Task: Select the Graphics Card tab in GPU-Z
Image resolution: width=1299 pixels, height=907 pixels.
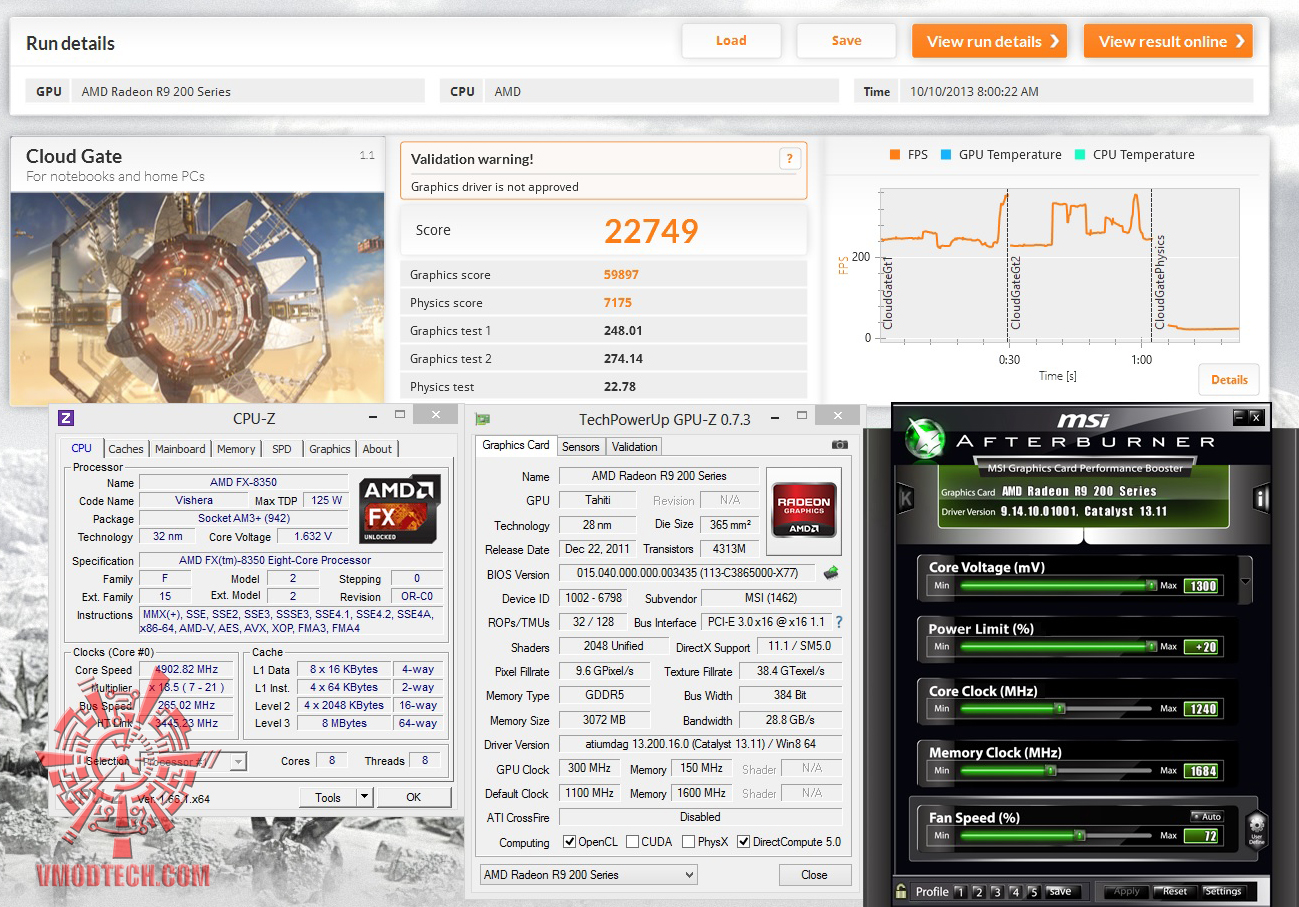Action: click(x=516, y=445)
